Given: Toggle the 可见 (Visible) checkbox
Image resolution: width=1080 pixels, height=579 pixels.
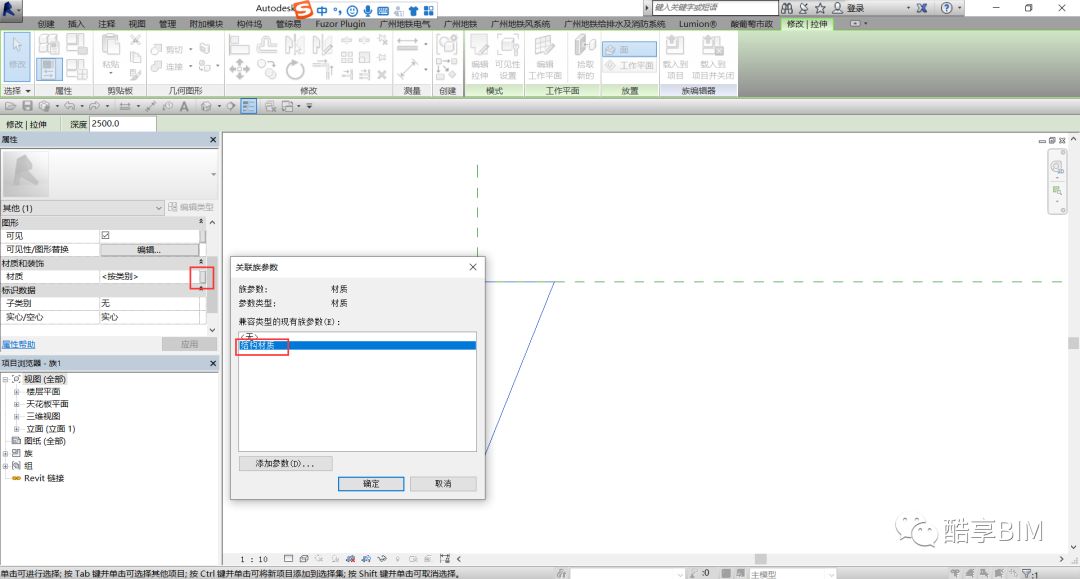Looking at the screenshot, I should pyautogui.click(x=105, y=235).
